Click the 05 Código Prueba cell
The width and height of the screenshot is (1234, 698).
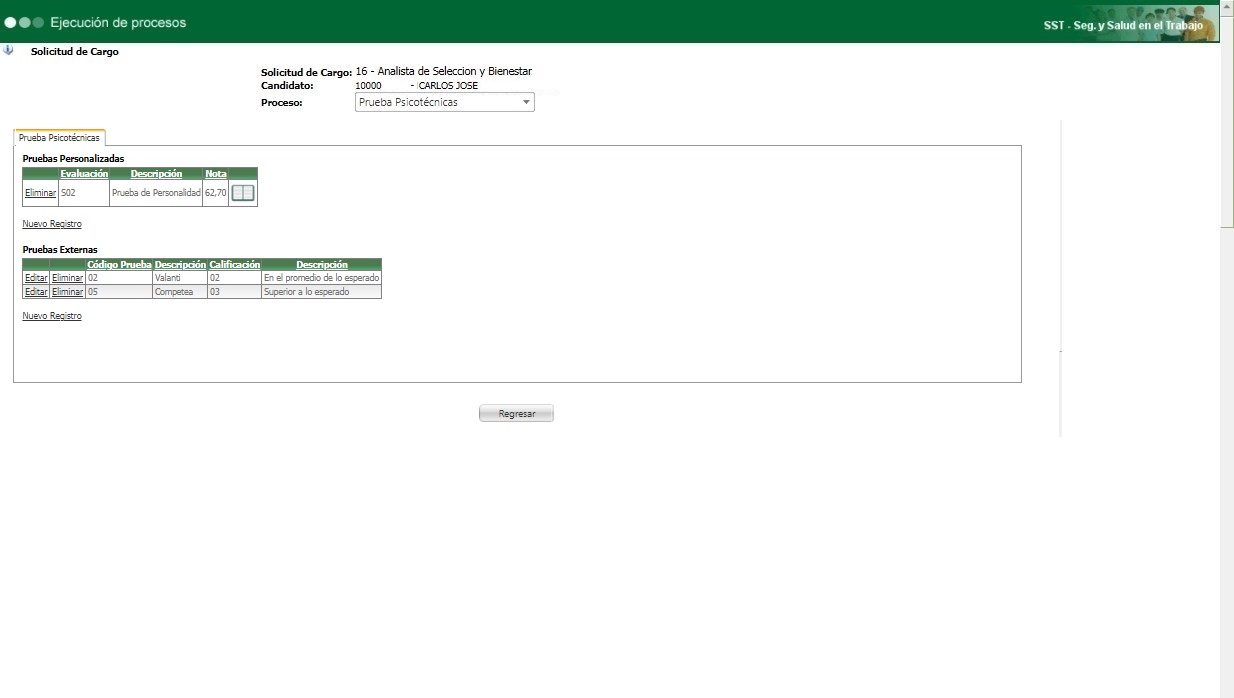point(119,292)
